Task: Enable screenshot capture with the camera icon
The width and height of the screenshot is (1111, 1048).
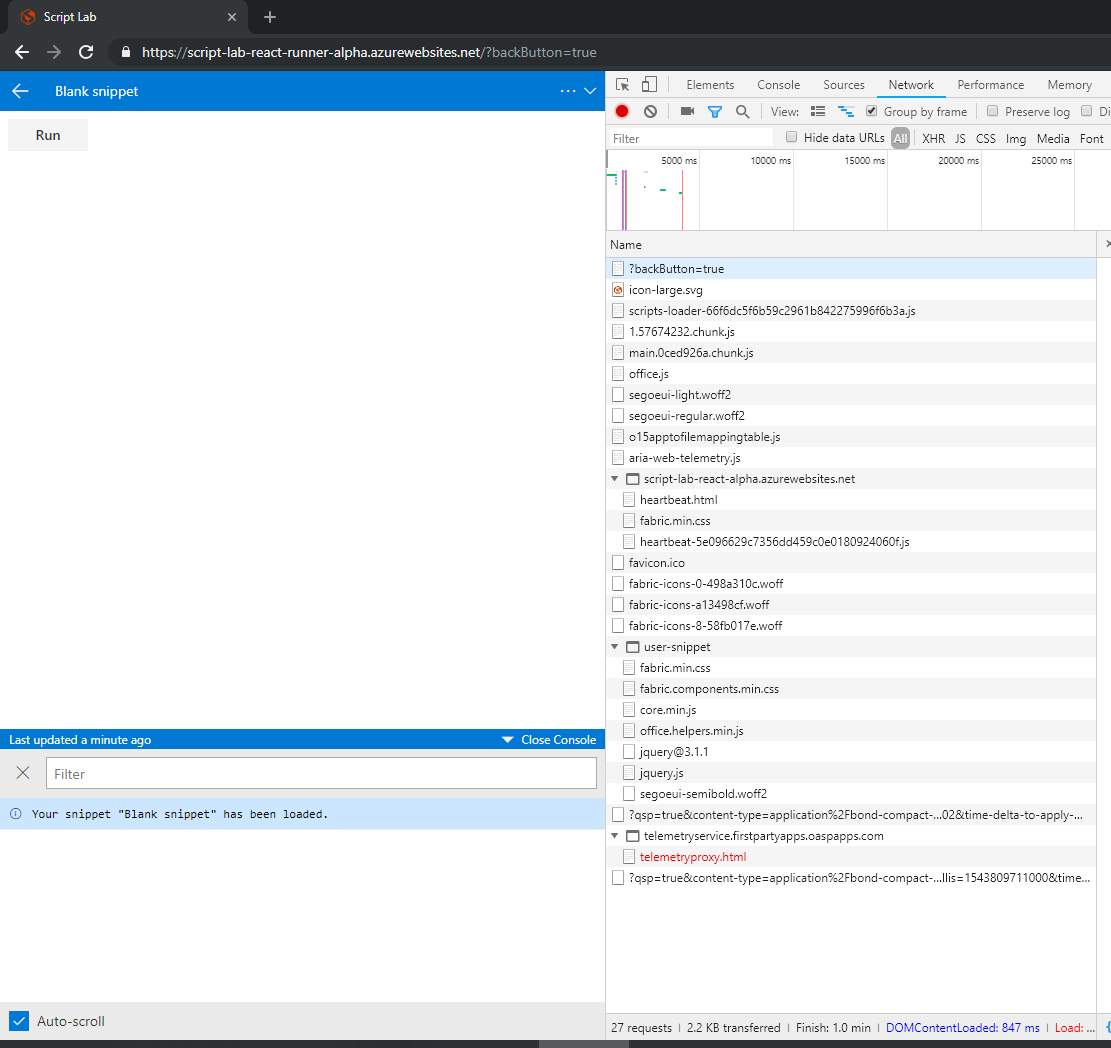Action: pos(686,111)
